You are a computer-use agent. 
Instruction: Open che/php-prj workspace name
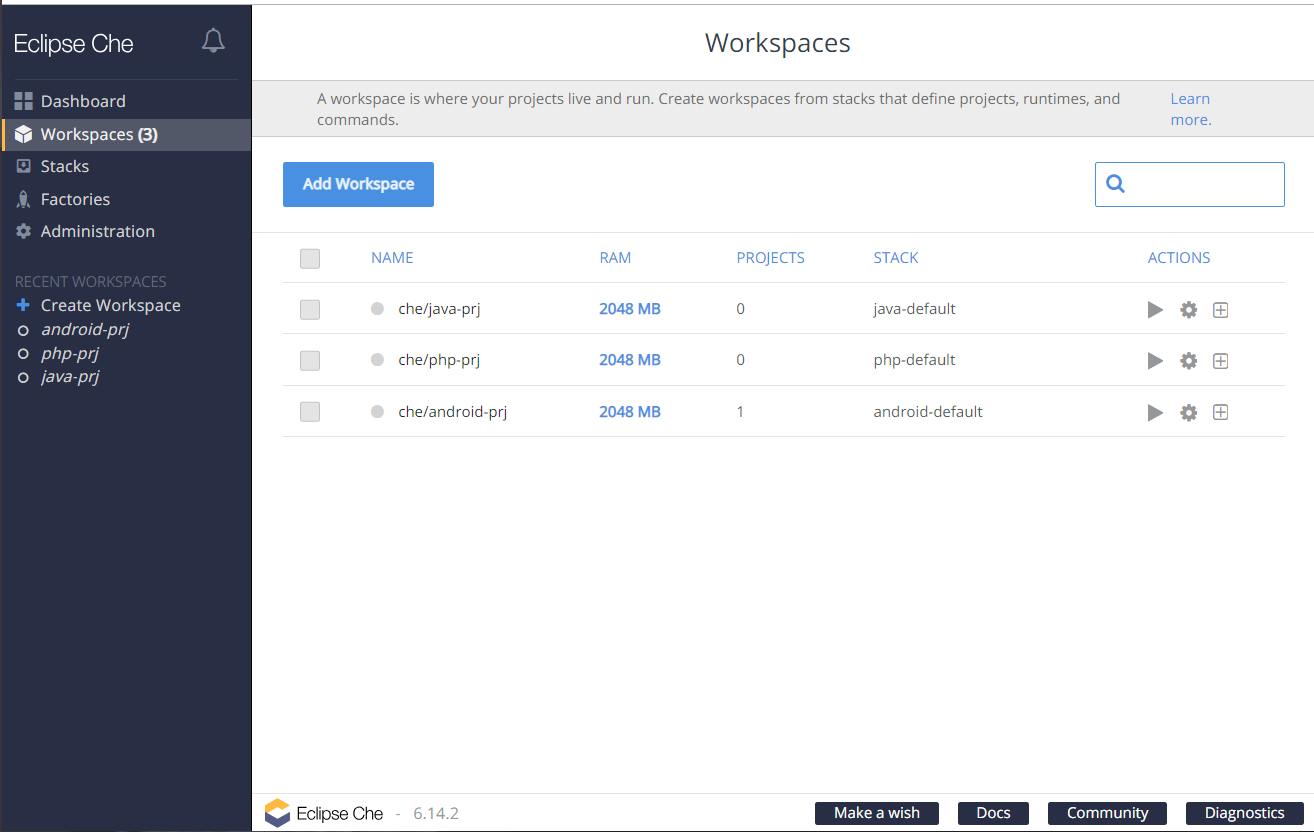pos(439,360)
